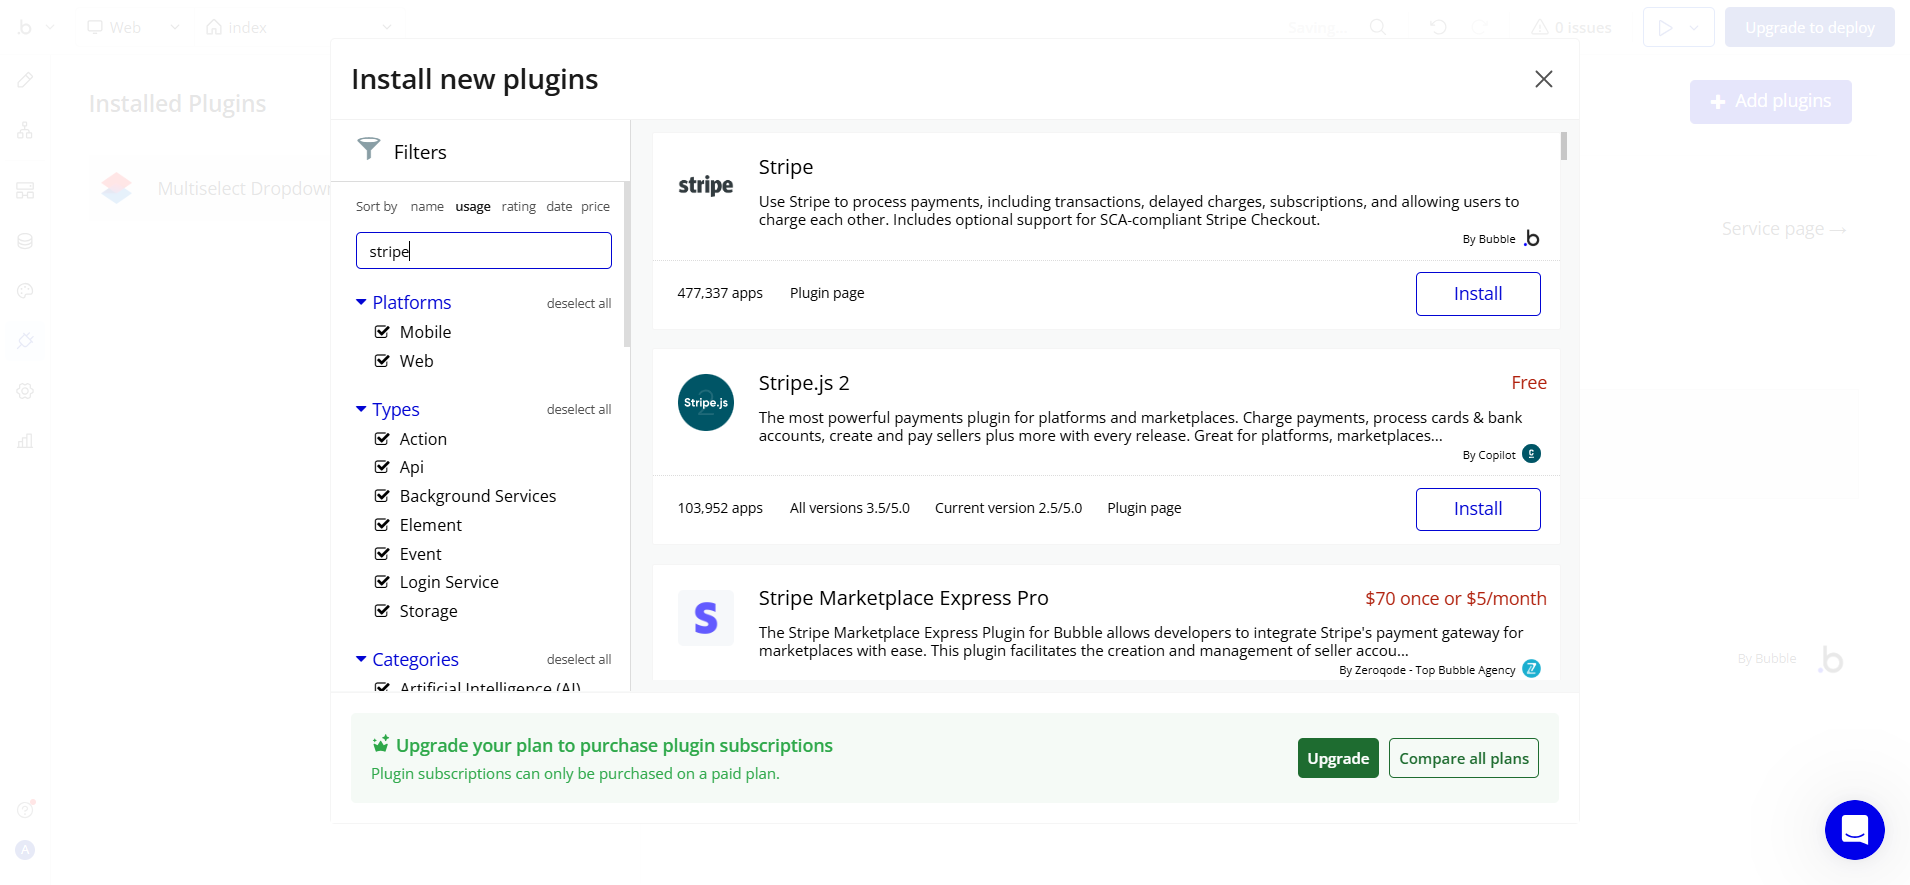Uncheck the Background Services checkbox
This screenshot has height=885, width=1910.
coord(382,496)
